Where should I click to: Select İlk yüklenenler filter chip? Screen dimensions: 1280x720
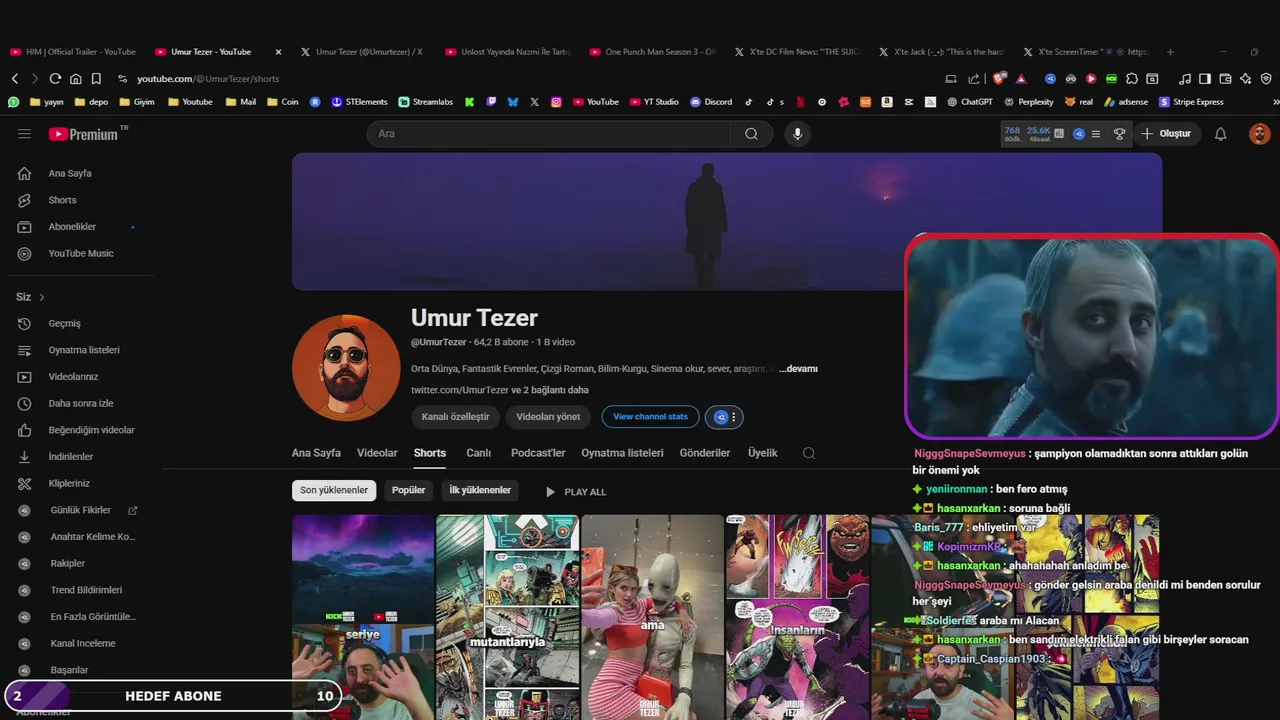coord(480,490)
